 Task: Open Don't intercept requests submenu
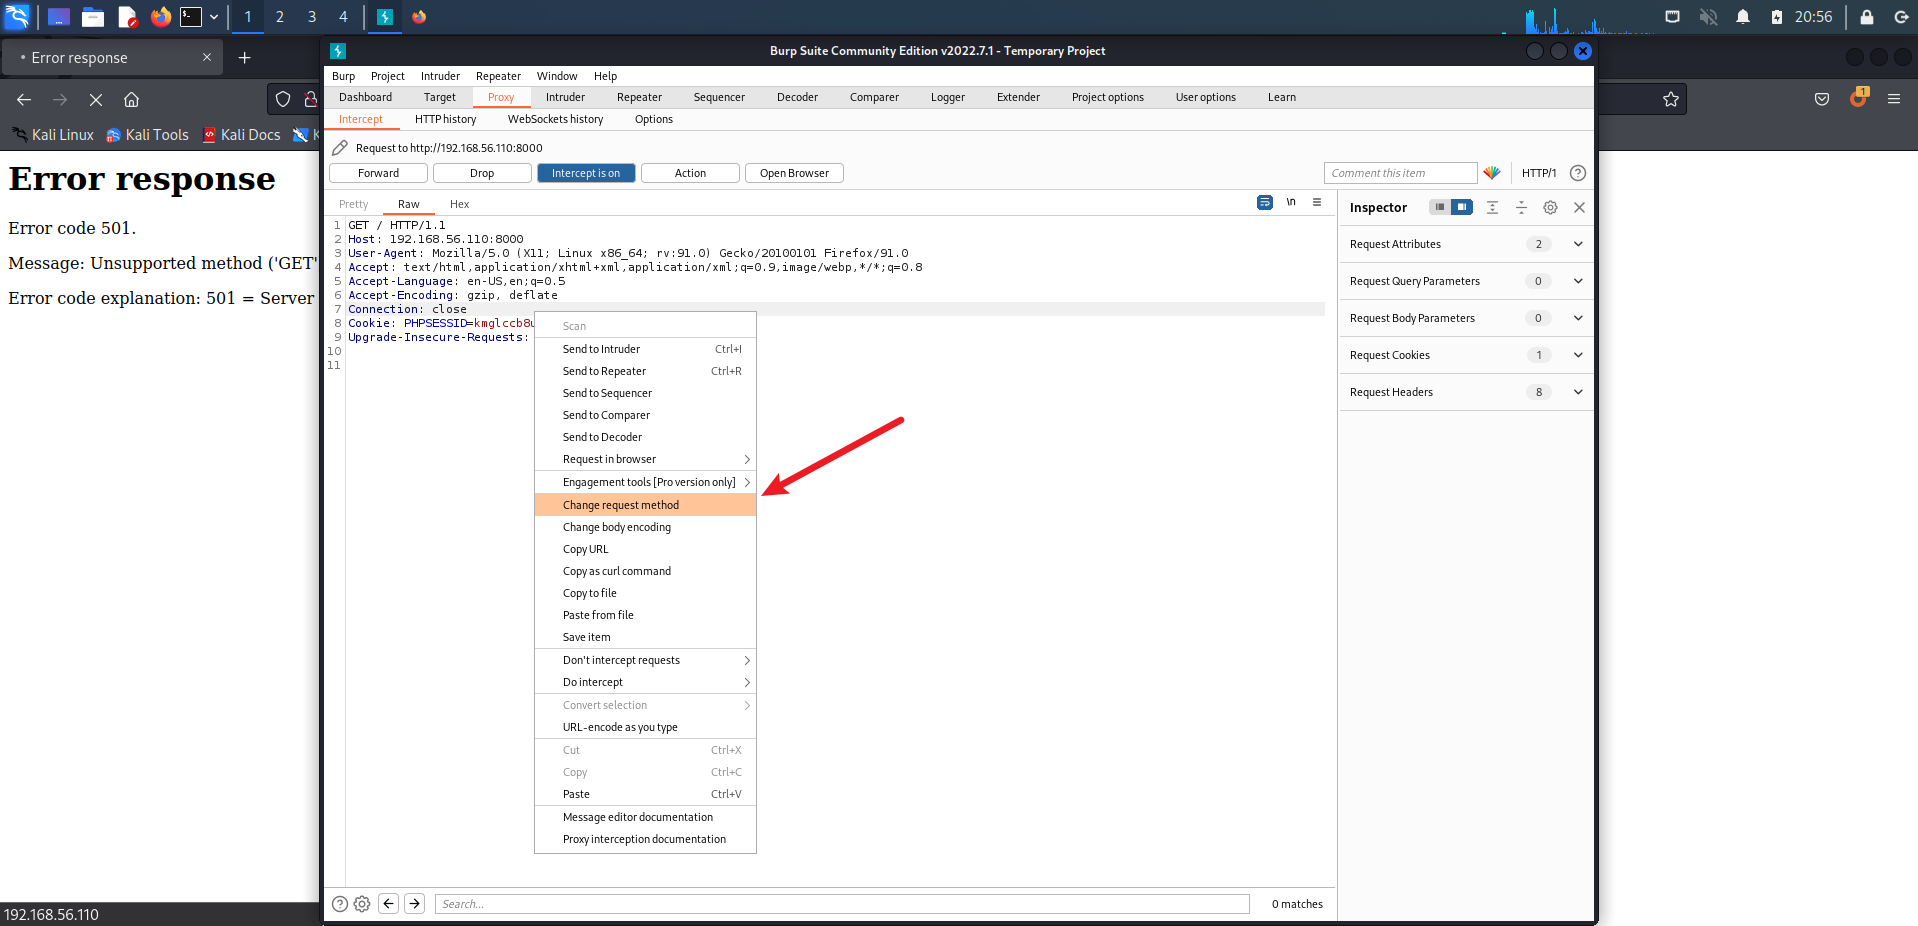(x=645, y=660)
